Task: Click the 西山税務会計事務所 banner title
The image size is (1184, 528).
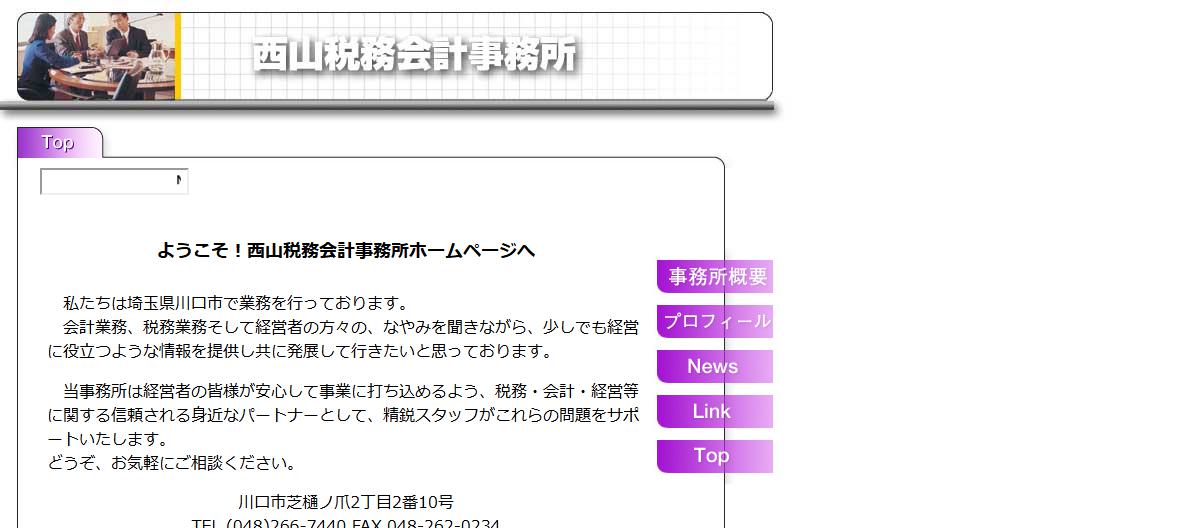Action: click(415, 55)
